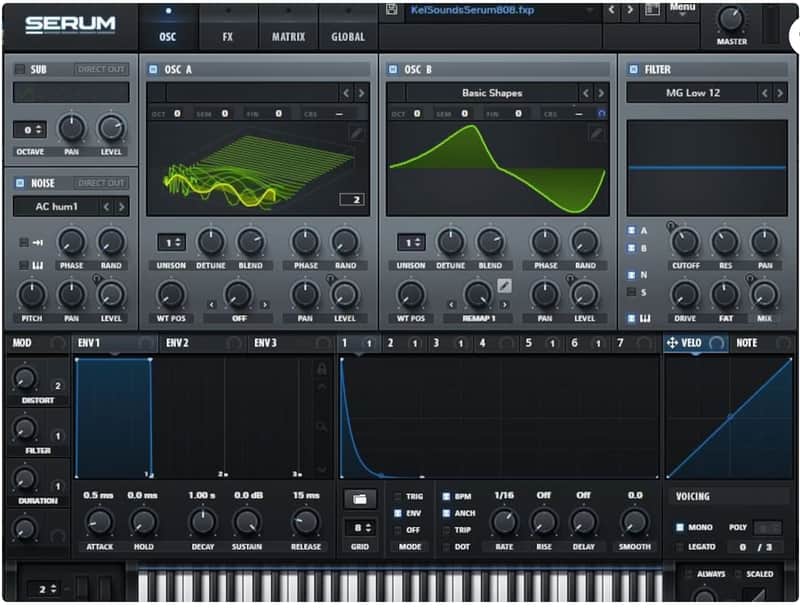800x610 pixels.
Task: Toggle filter routing for oscillator B
Action: 632,248
